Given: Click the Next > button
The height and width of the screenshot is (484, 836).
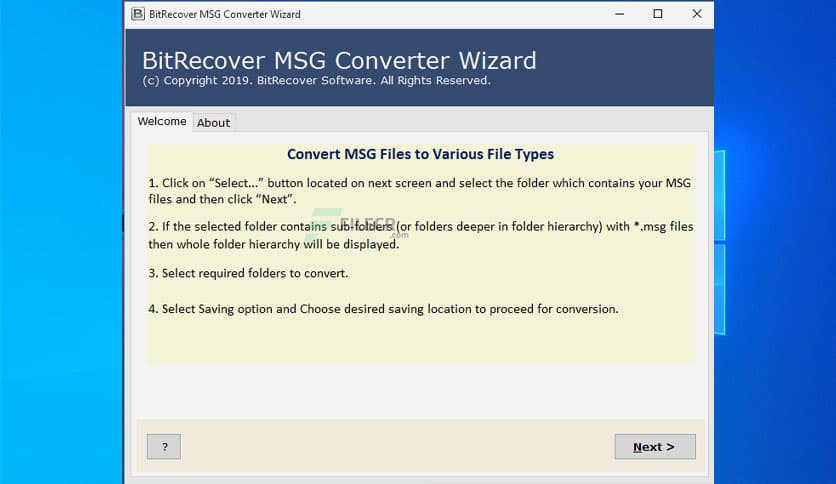Looking at the screenshot, I should (654, 447).
